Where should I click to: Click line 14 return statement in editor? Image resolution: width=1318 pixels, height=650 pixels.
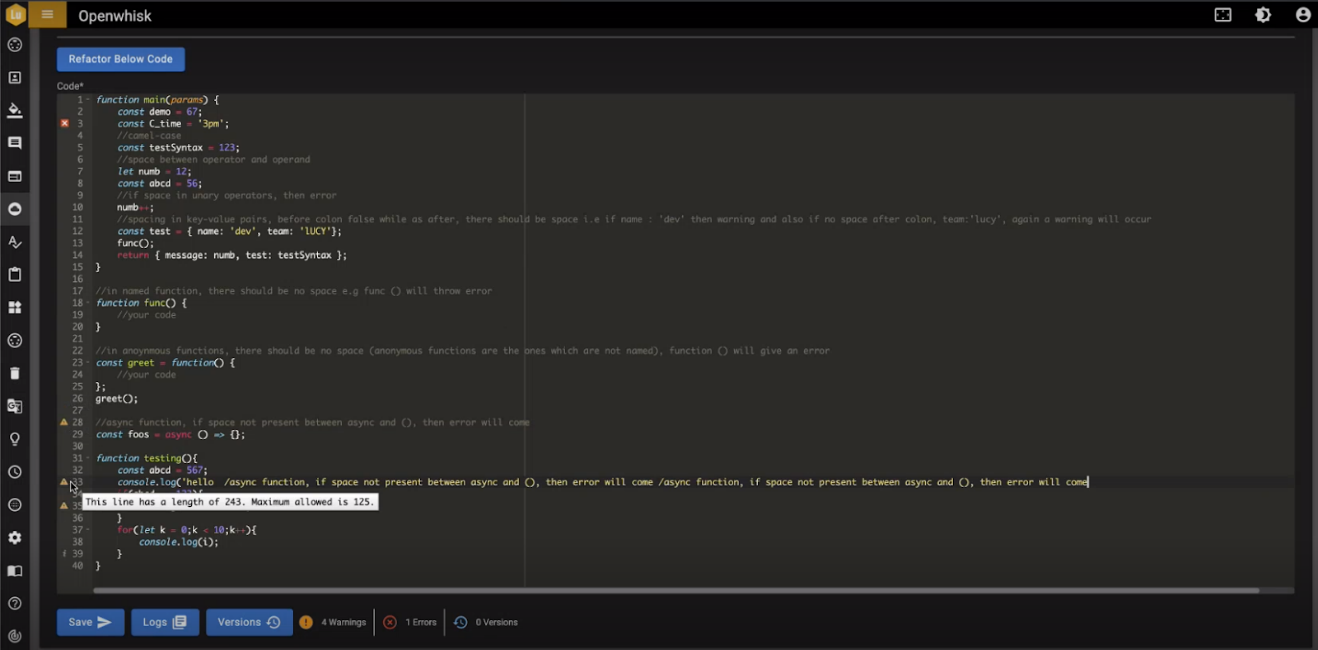pyautogui.click(x=232, y=255)
